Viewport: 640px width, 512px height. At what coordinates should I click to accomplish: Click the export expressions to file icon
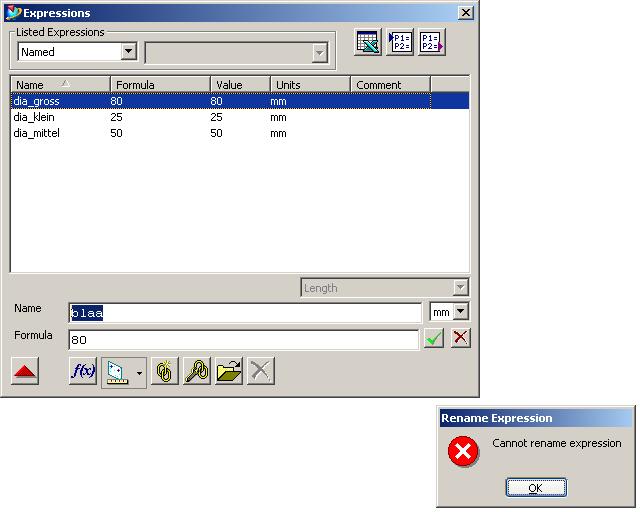(x=431, y=42)
